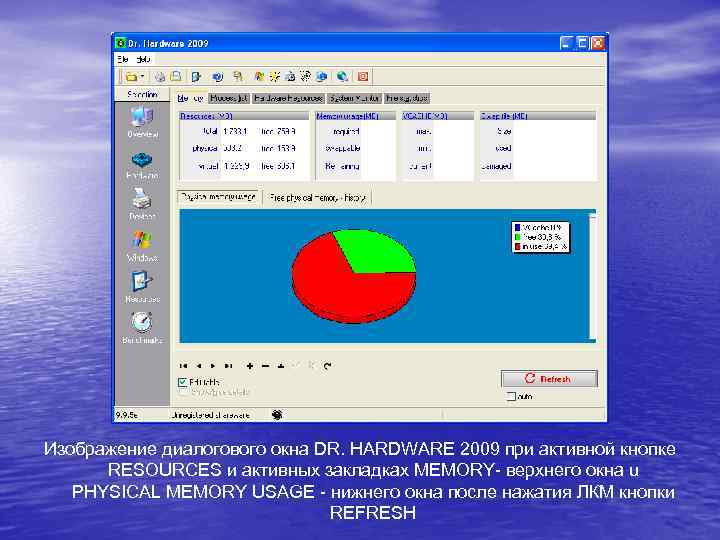Viewport: 720px width, 540px height.
Task: Click version 9.9.5e in status bar
Action: pos(126,415)
